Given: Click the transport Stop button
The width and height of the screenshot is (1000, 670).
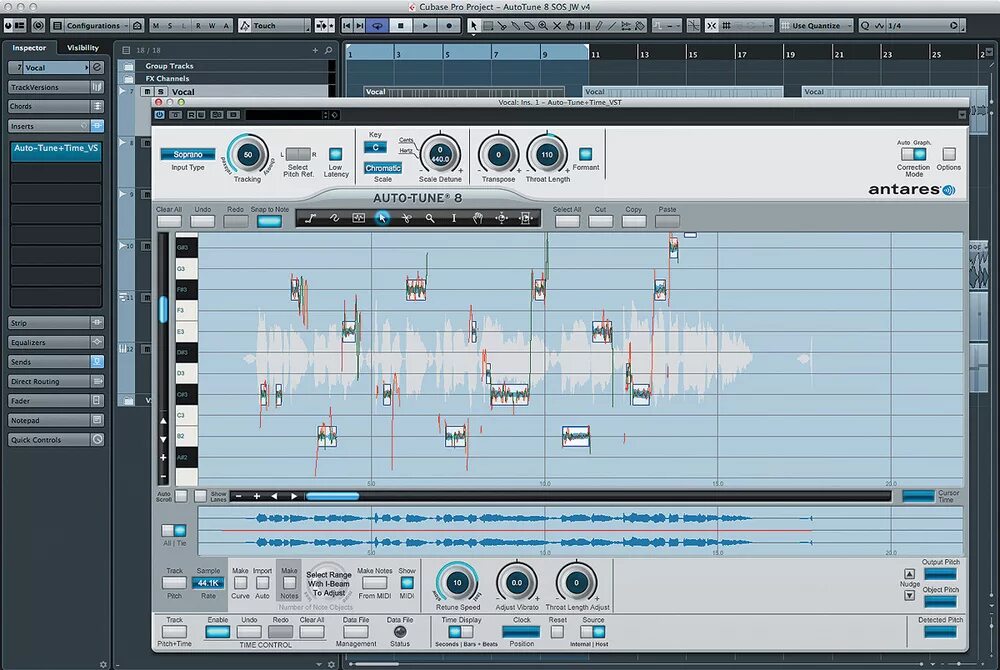Looking at the screenshot, I should (x=401, y=25).
